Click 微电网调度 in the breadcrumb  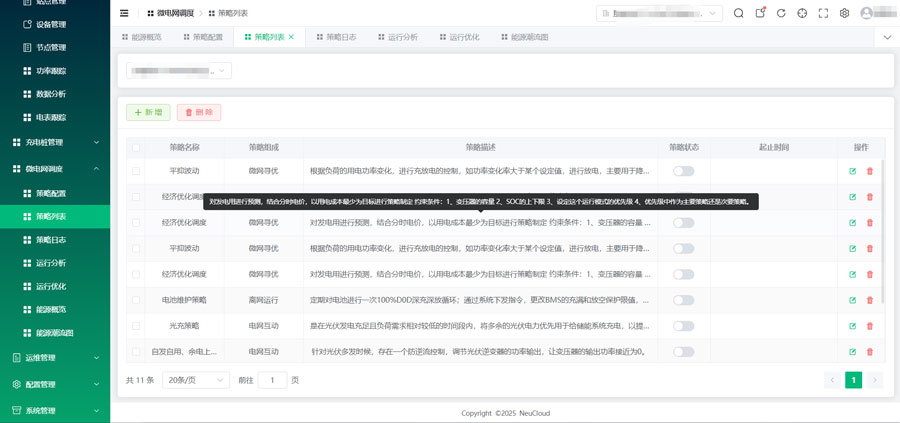pos(175,13)
